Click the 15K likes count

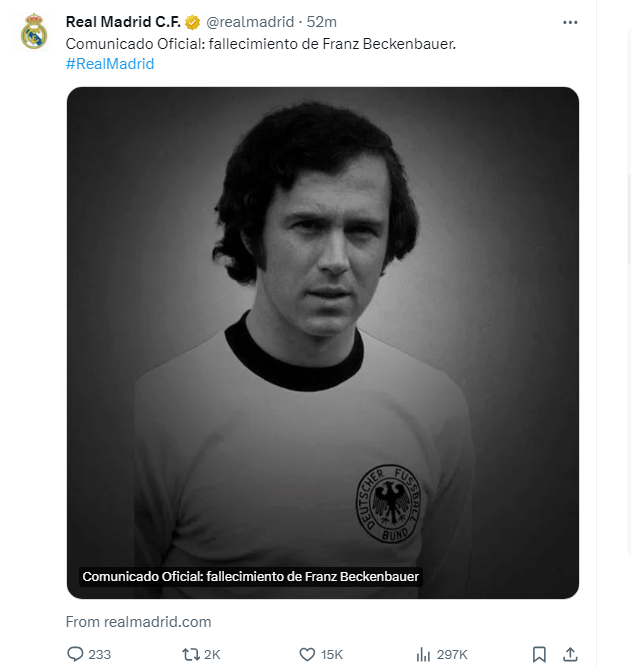[331, 654]
